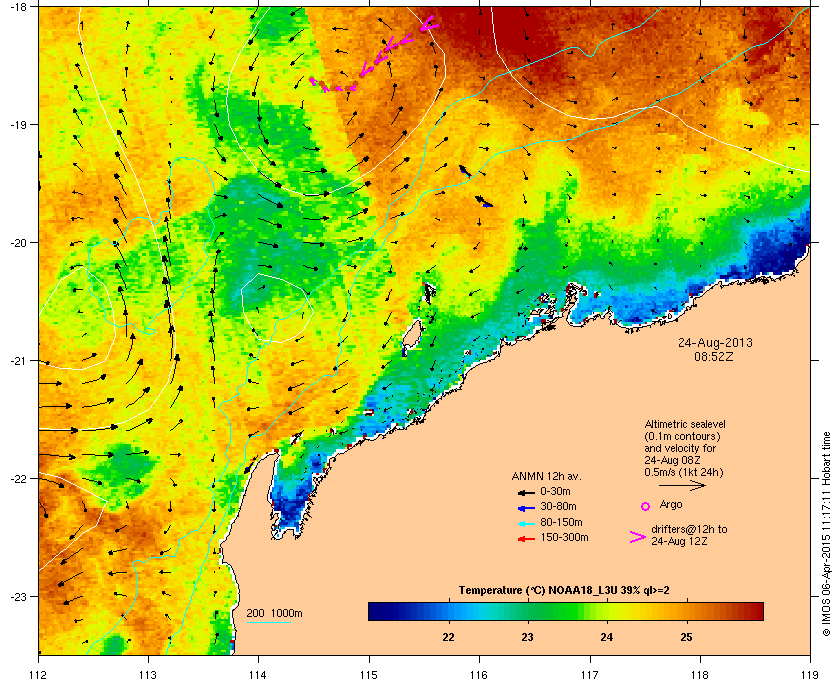Click the '08:52Z' time label
The image size is (840, 680).
(x=714, y=356)
